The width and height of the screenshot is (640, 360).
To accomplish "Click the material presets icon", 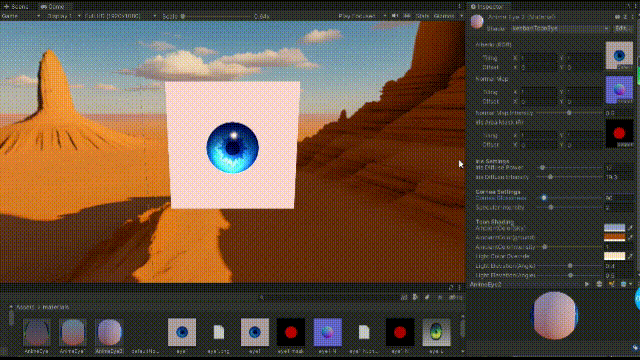I will click(624, 17).
